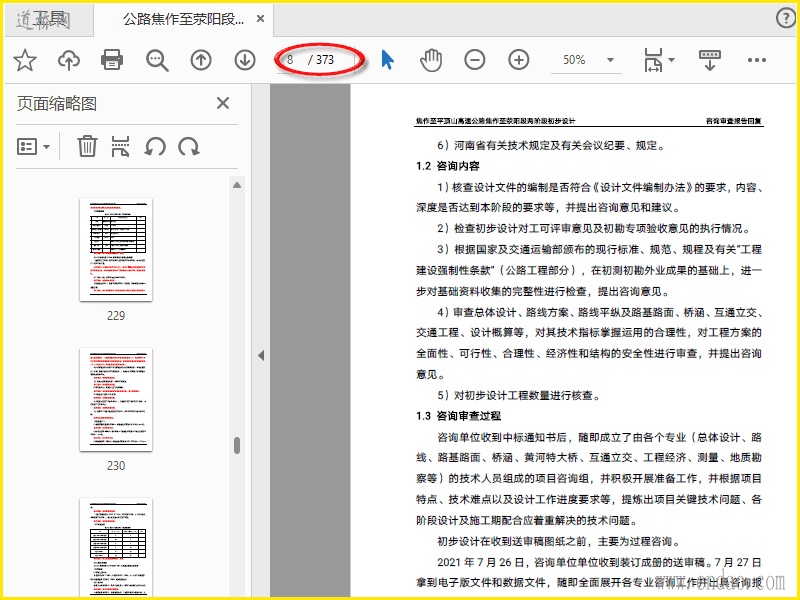Click the page label 229
This screenshot has height=600, width=800.
click(116, 315)
